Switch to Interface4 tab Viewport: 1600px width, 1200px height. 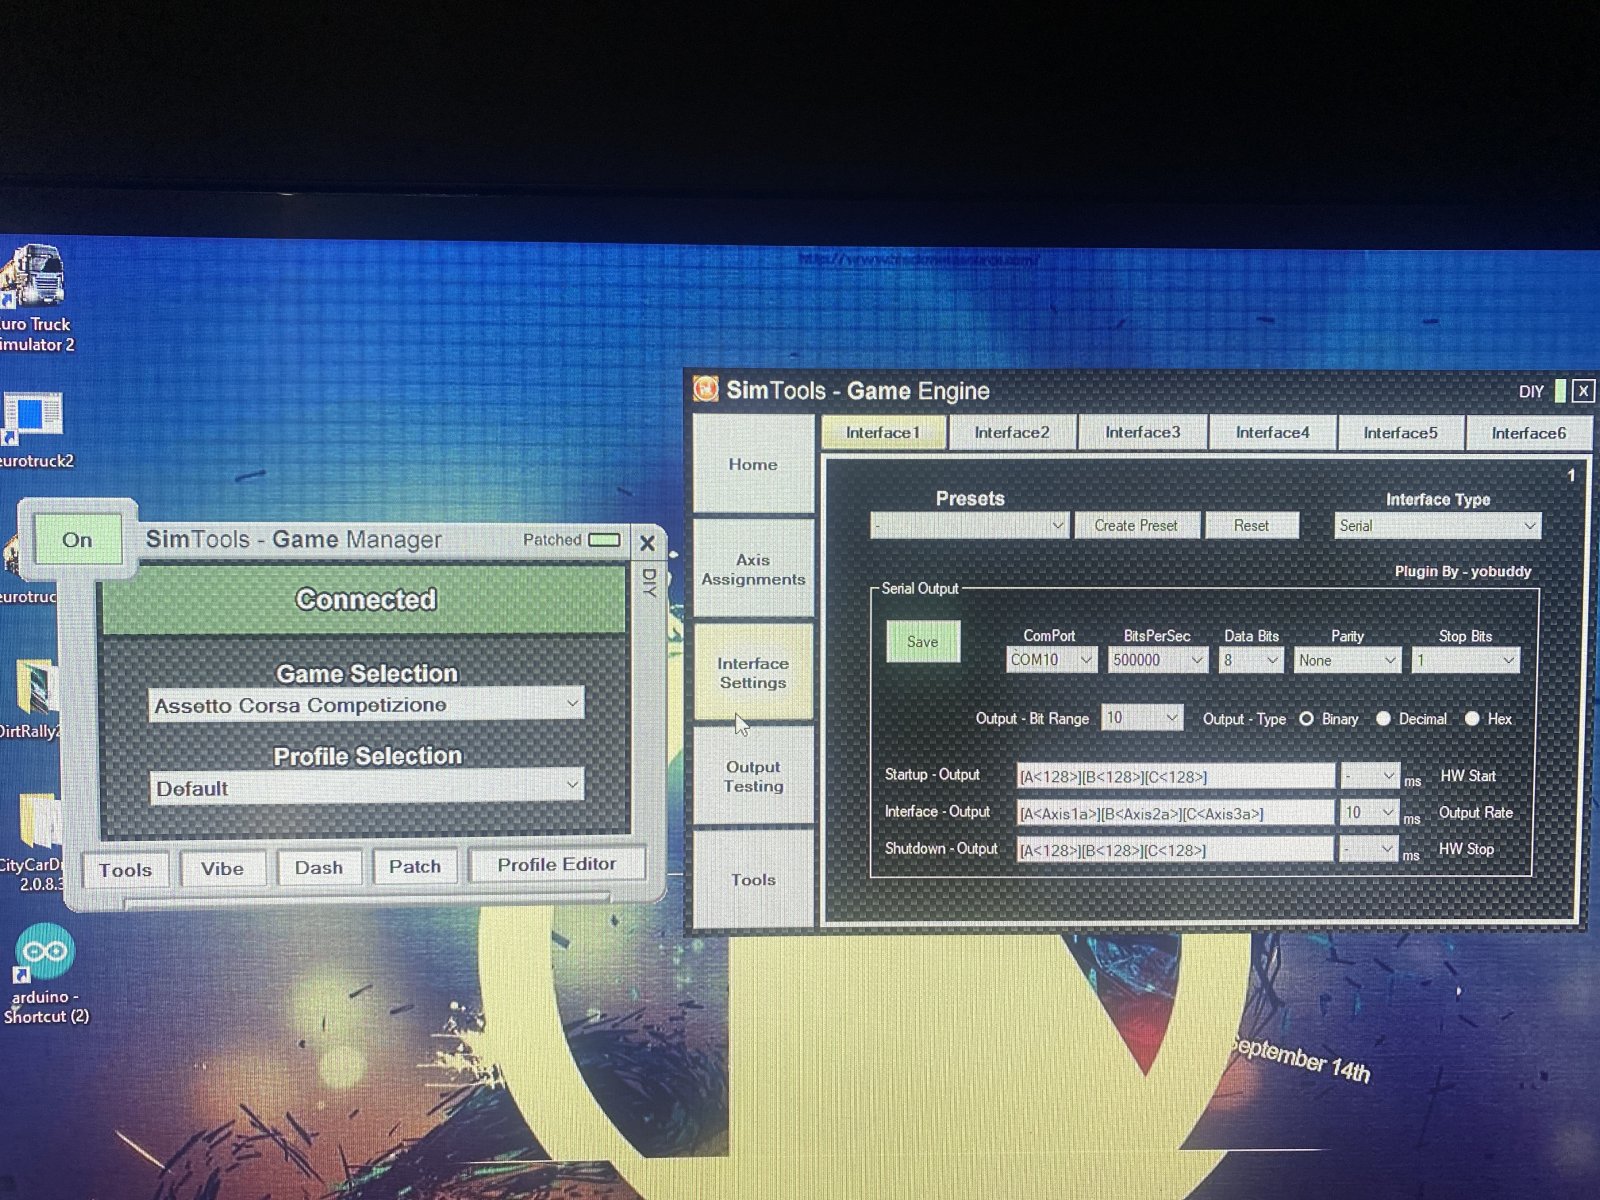[1272, 432]
